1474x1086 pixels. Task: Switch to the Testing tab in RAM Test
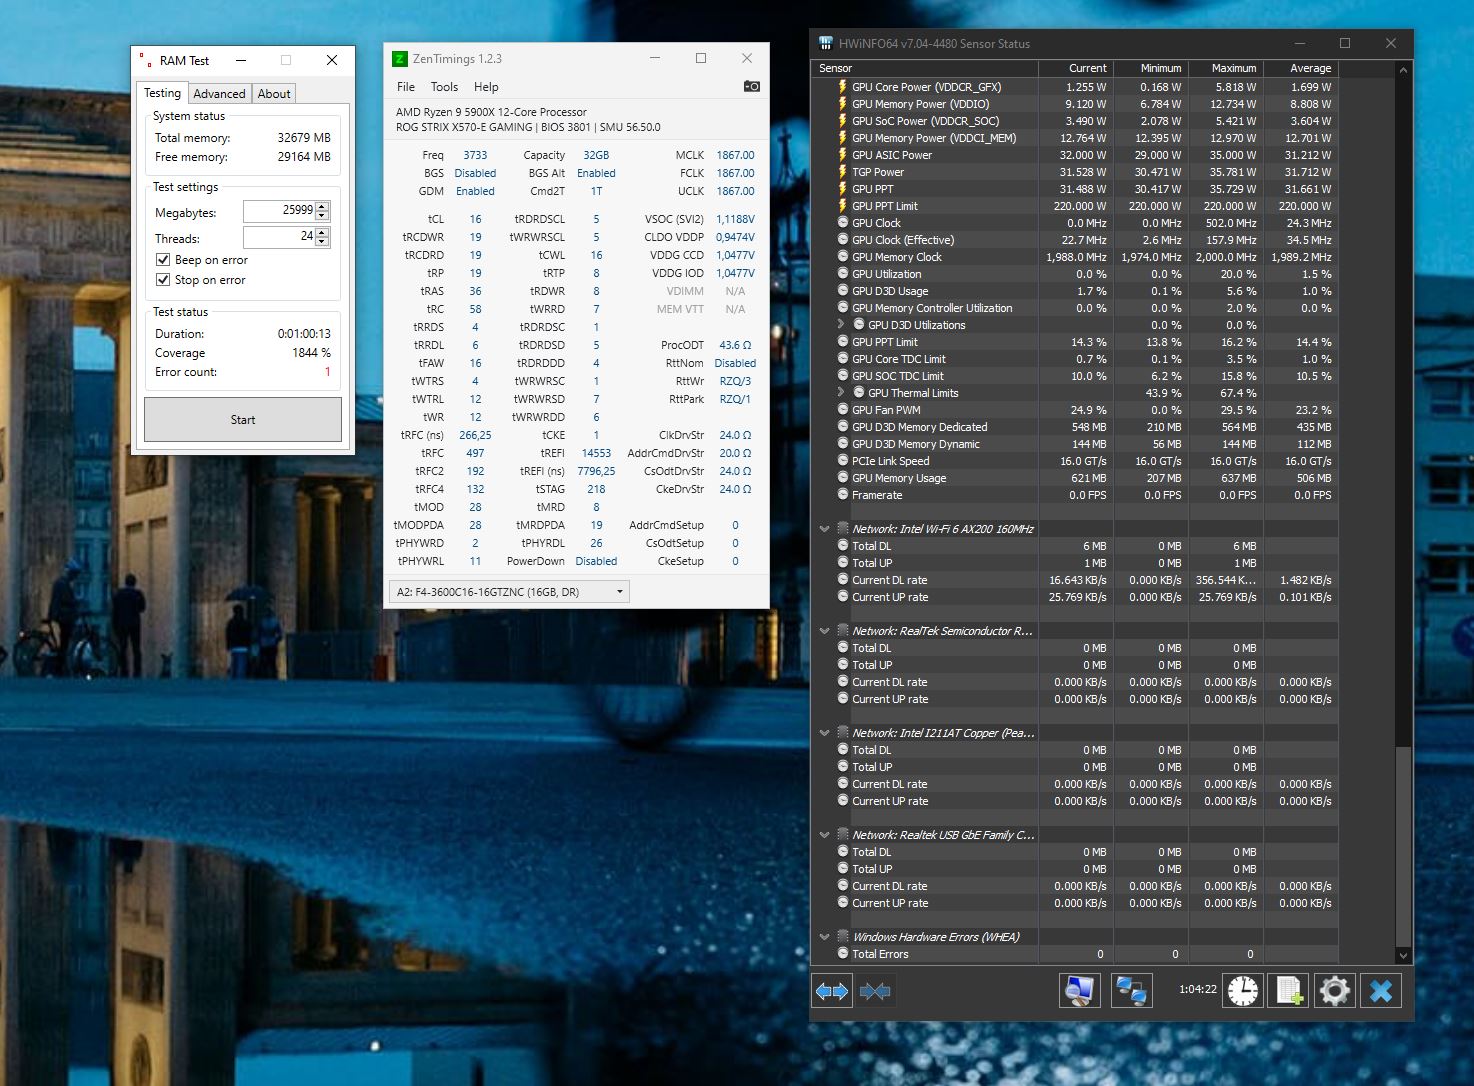point(162,93)
